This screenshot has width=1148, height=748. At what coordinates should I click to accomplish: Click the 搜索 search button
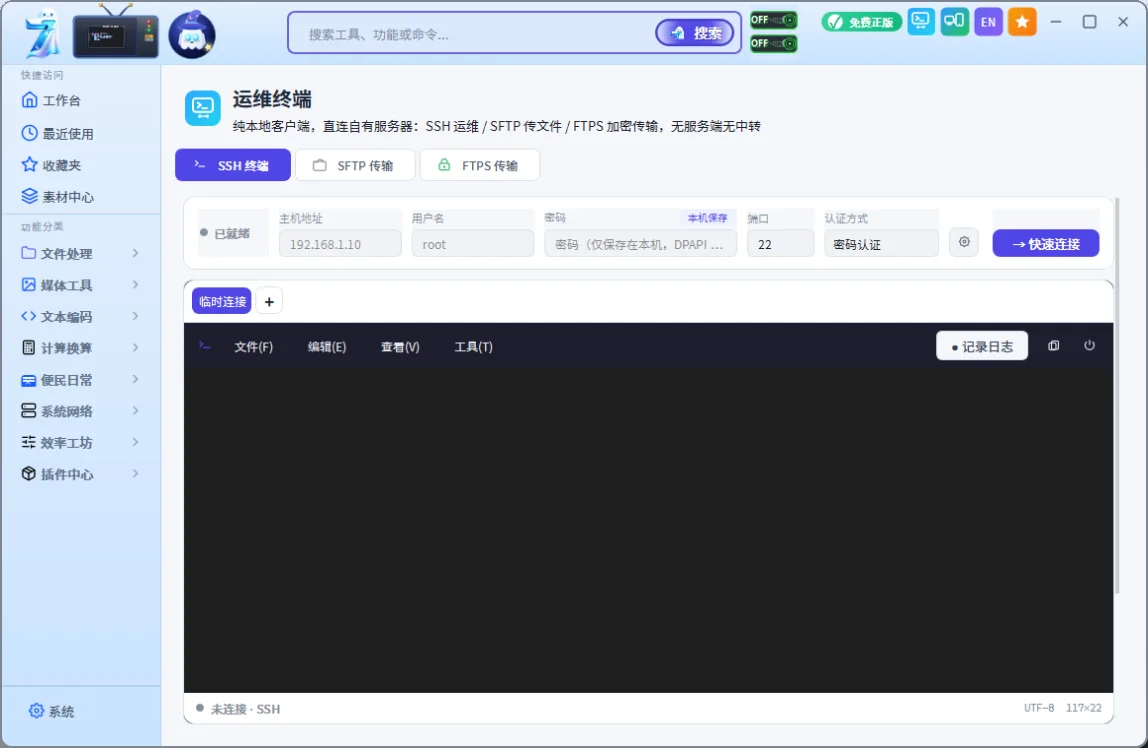click(695, 33)
